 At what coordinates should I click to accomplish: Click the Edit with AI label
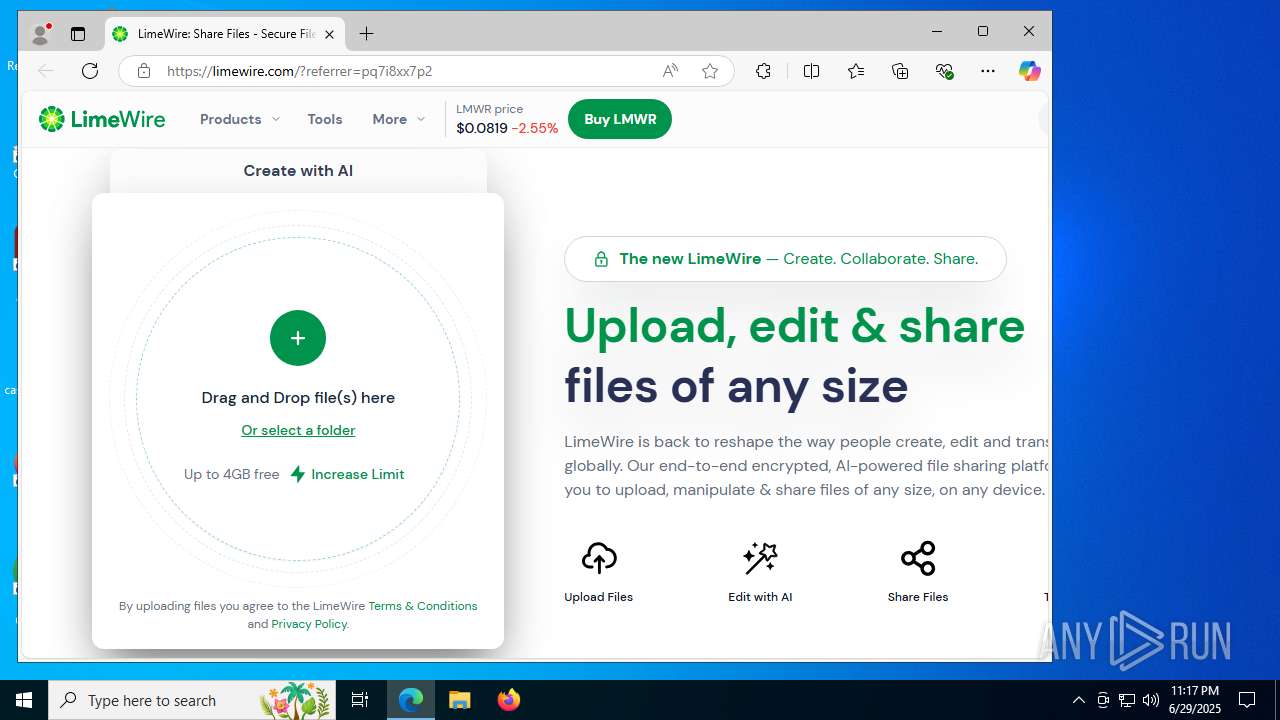pos(760,597)
